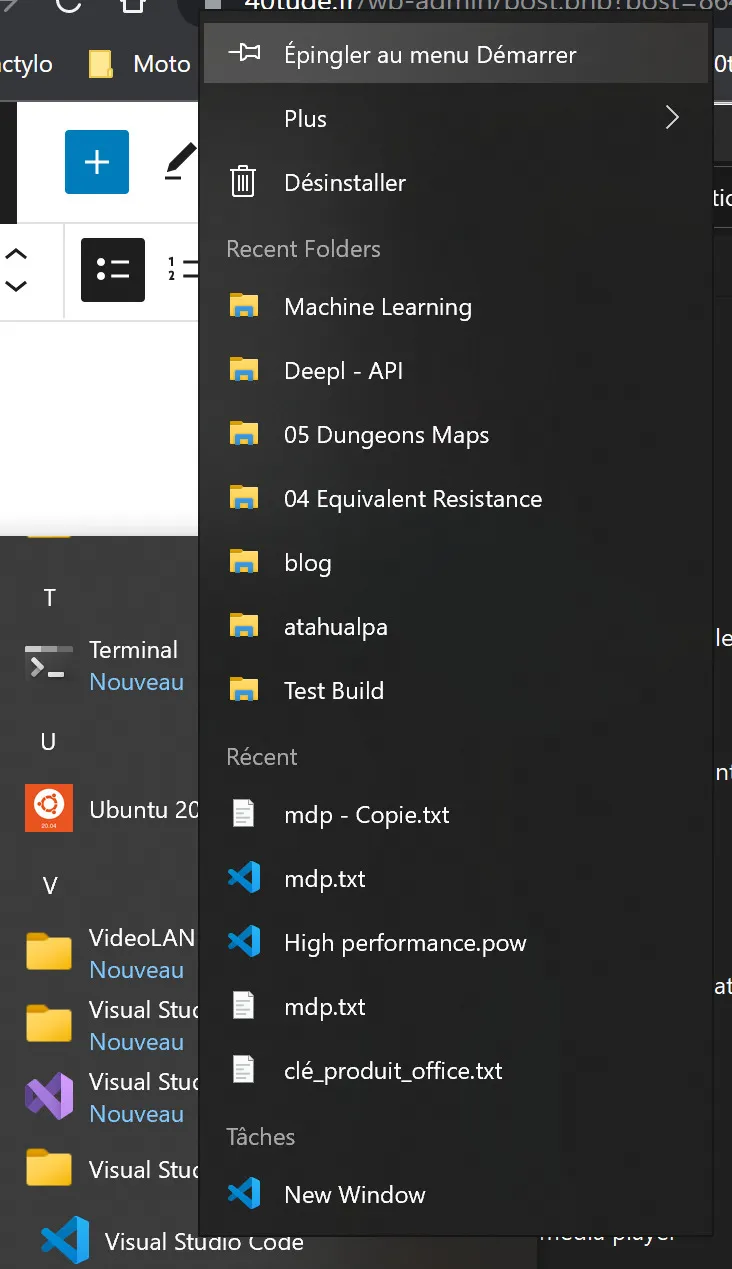732x1269 pixels.
Task: Move block down with down chevron
Action: coord(16,286)
